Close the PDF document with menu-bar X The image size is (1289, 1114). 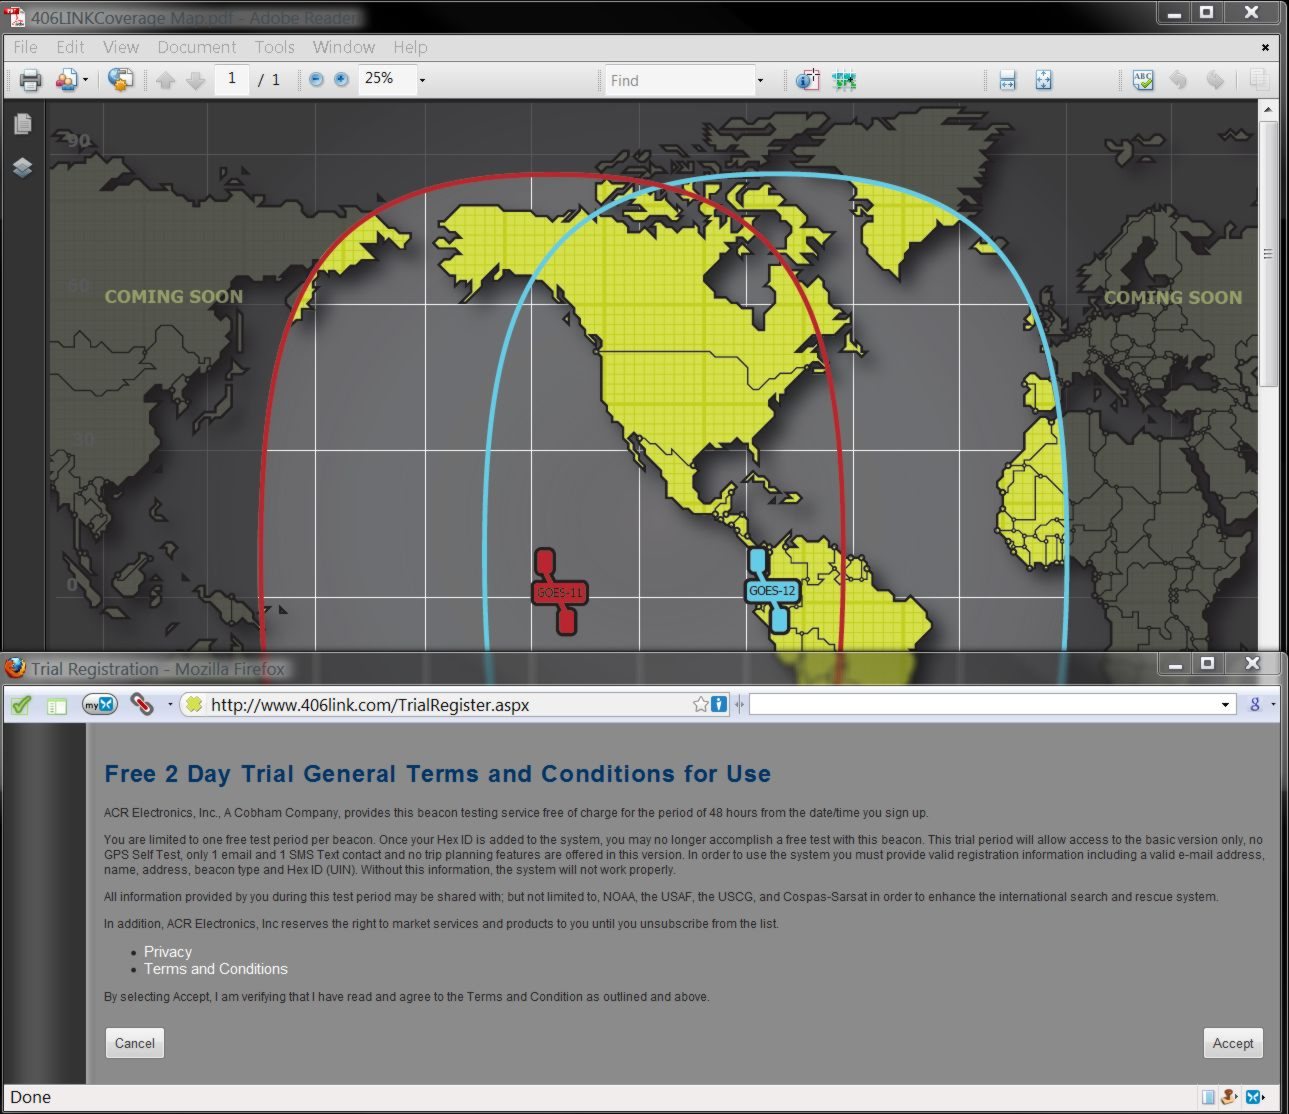[1265, 47]
